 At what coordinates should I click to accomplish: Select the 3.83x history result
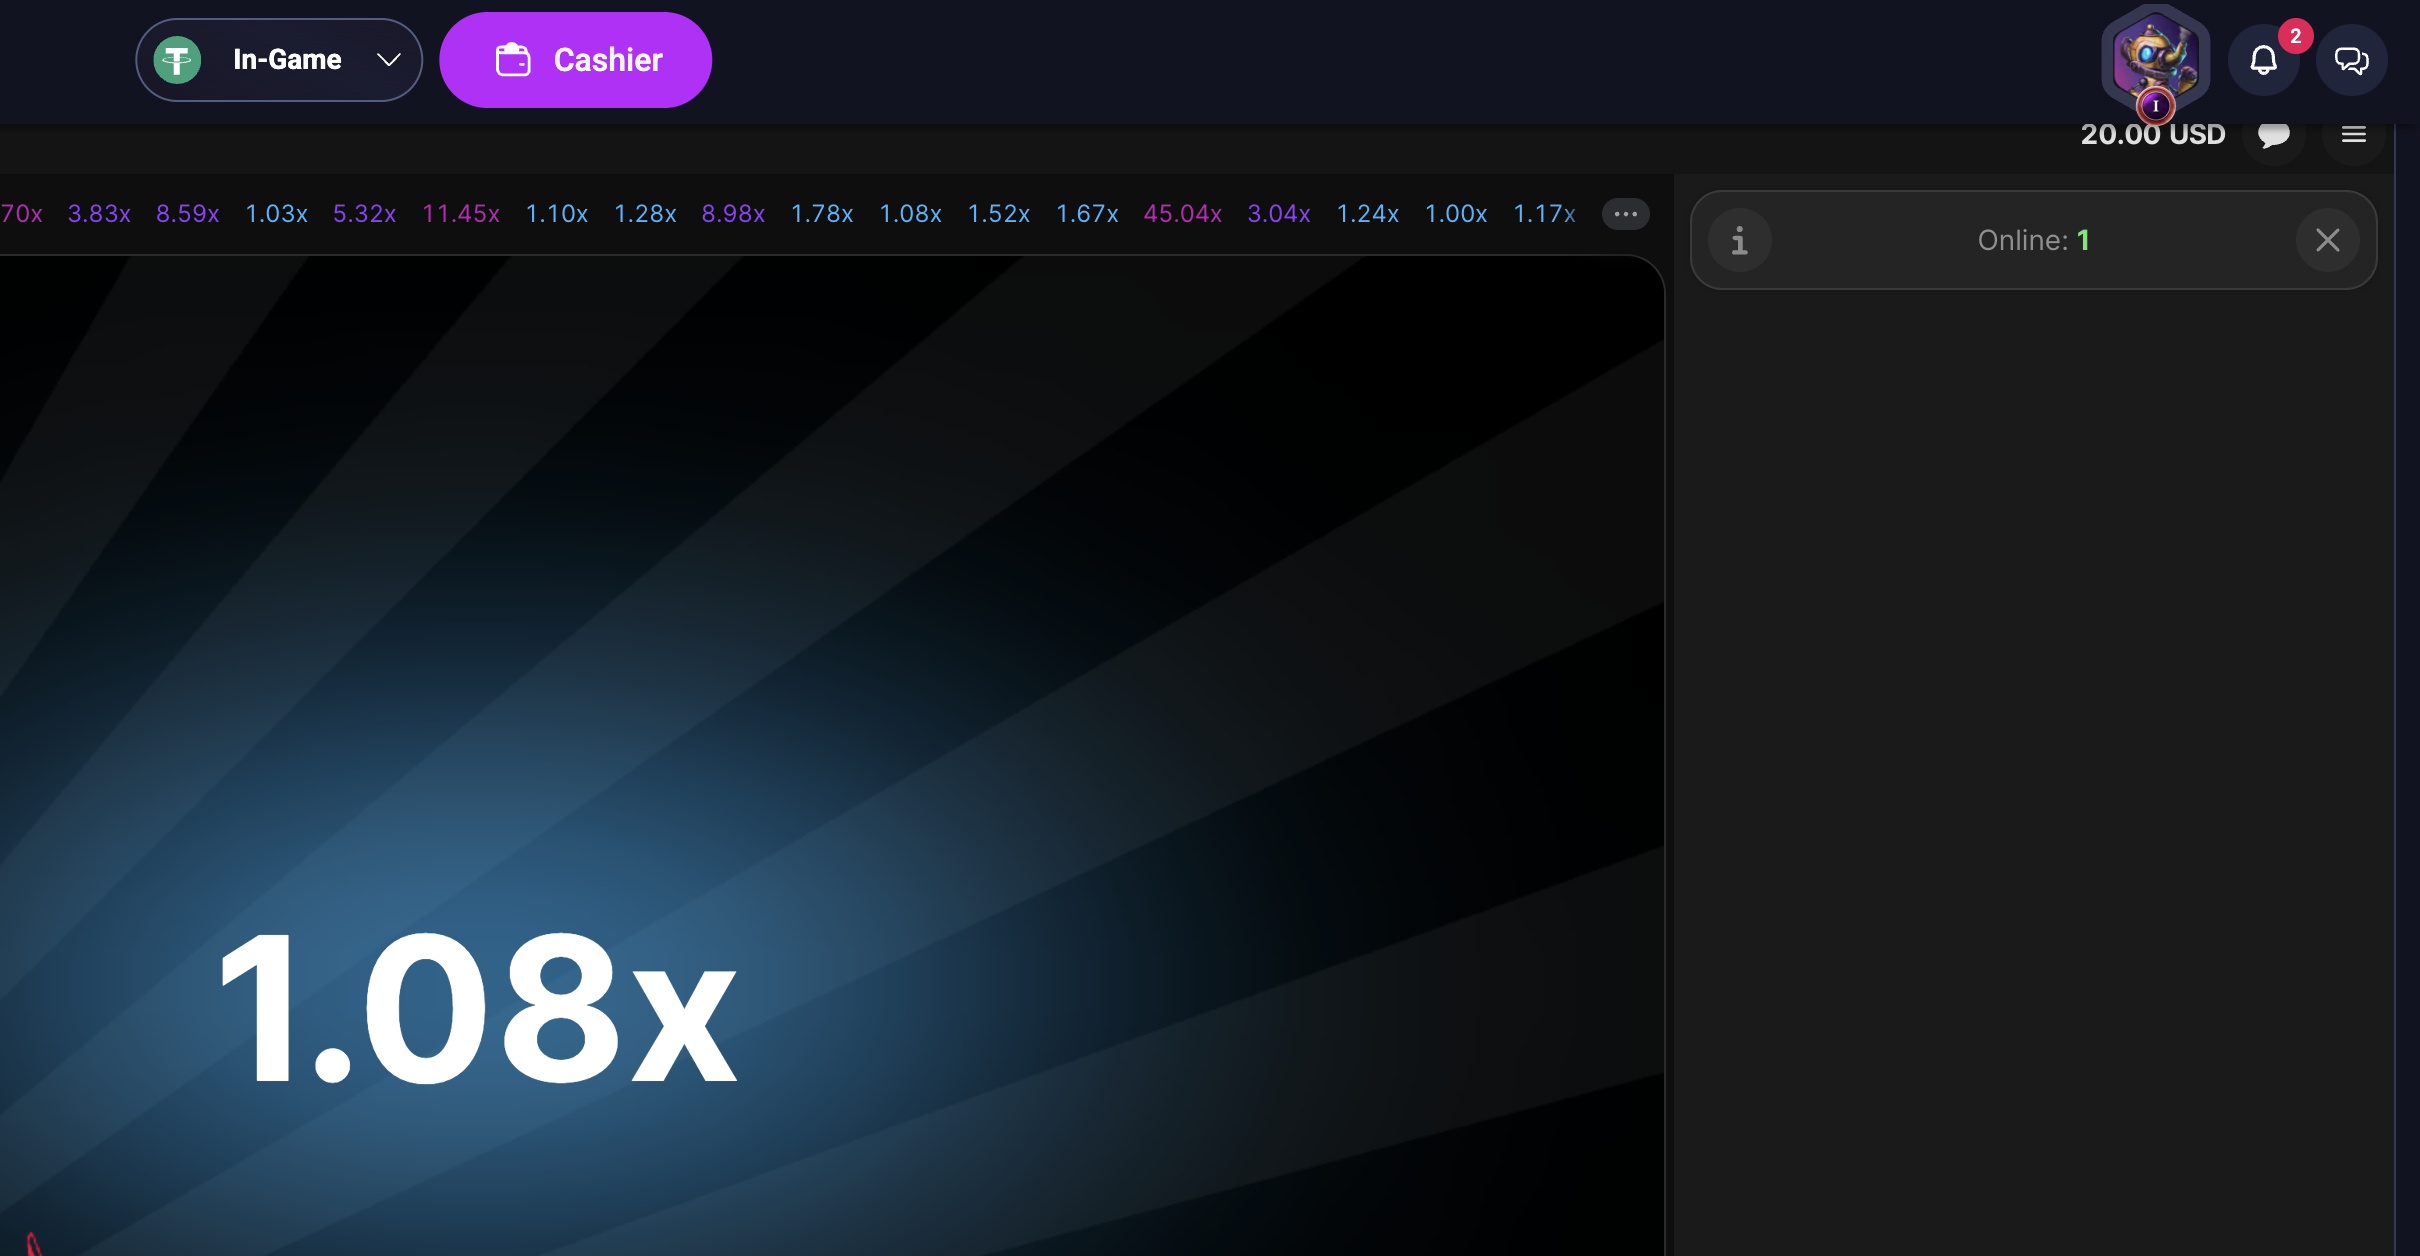[x=99, y=214]
